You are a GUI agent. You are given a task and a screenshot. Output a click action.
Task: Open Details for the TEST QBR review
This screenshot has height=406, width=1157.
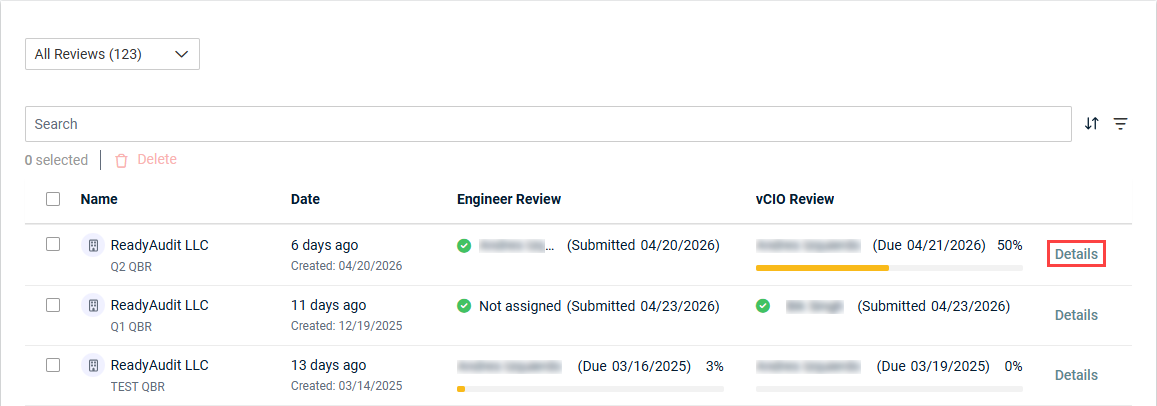click(1076, 375)
